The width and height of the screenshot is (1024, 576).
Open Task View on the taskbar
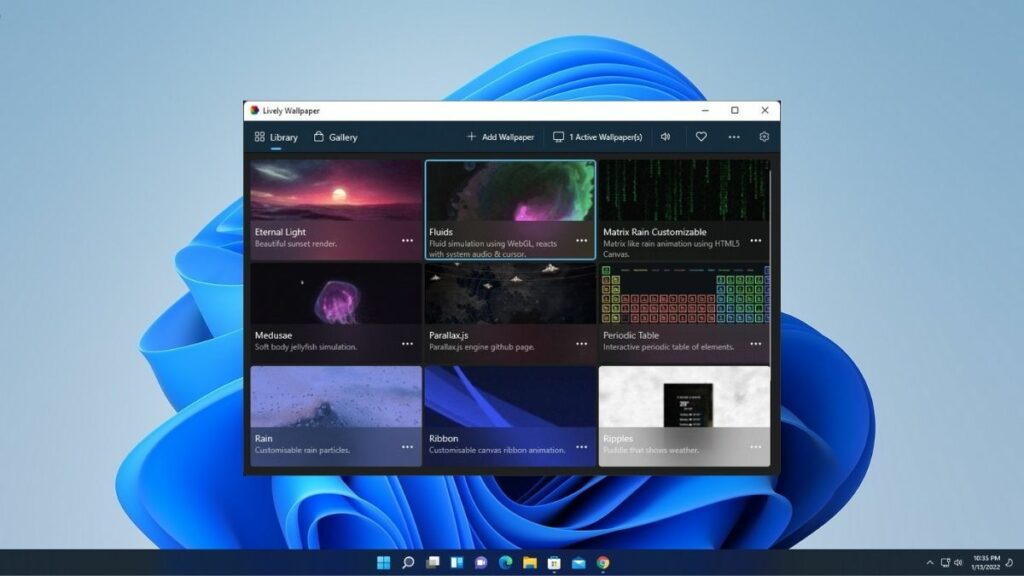(x=432, y=563)
